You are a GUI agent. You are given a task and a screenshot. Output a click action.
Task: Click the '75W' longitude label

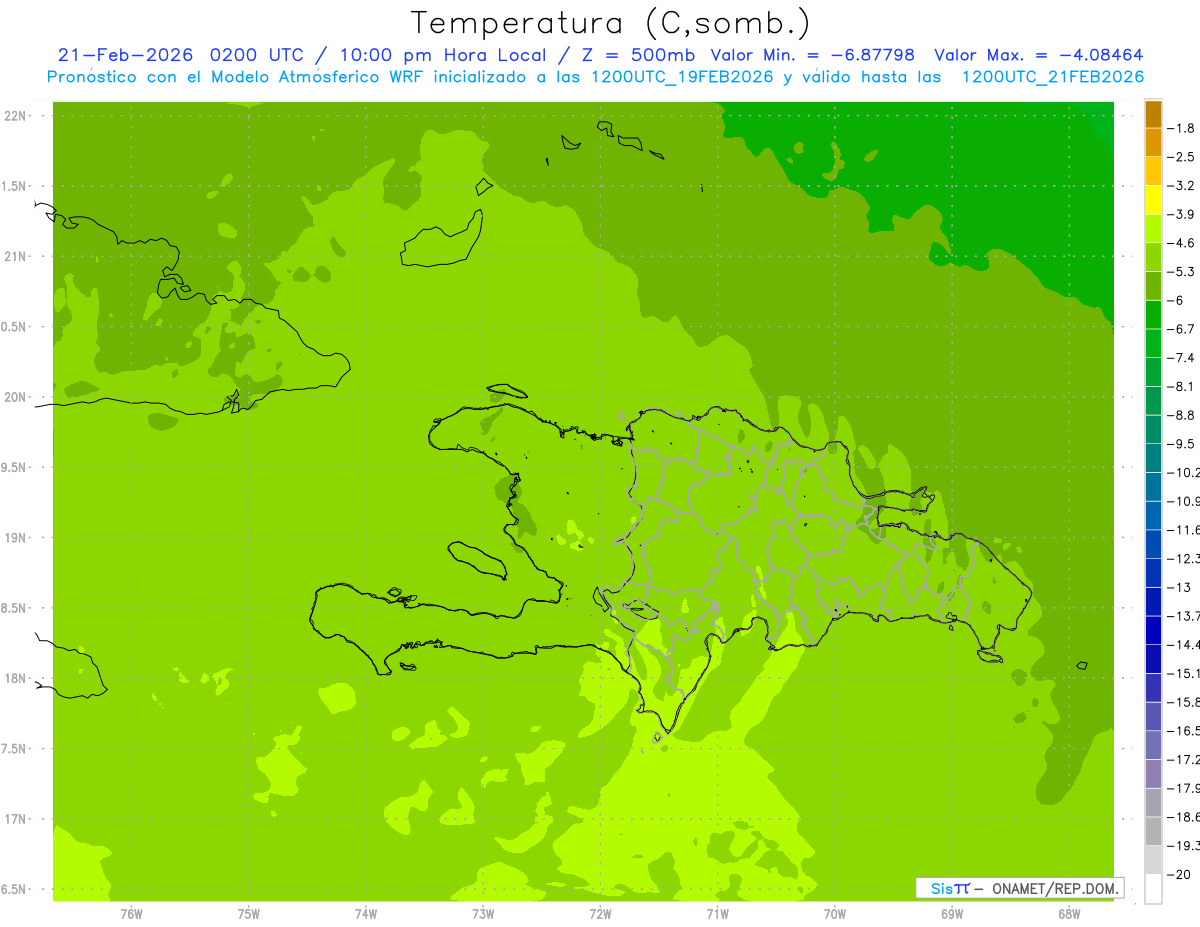coord(248,913)
